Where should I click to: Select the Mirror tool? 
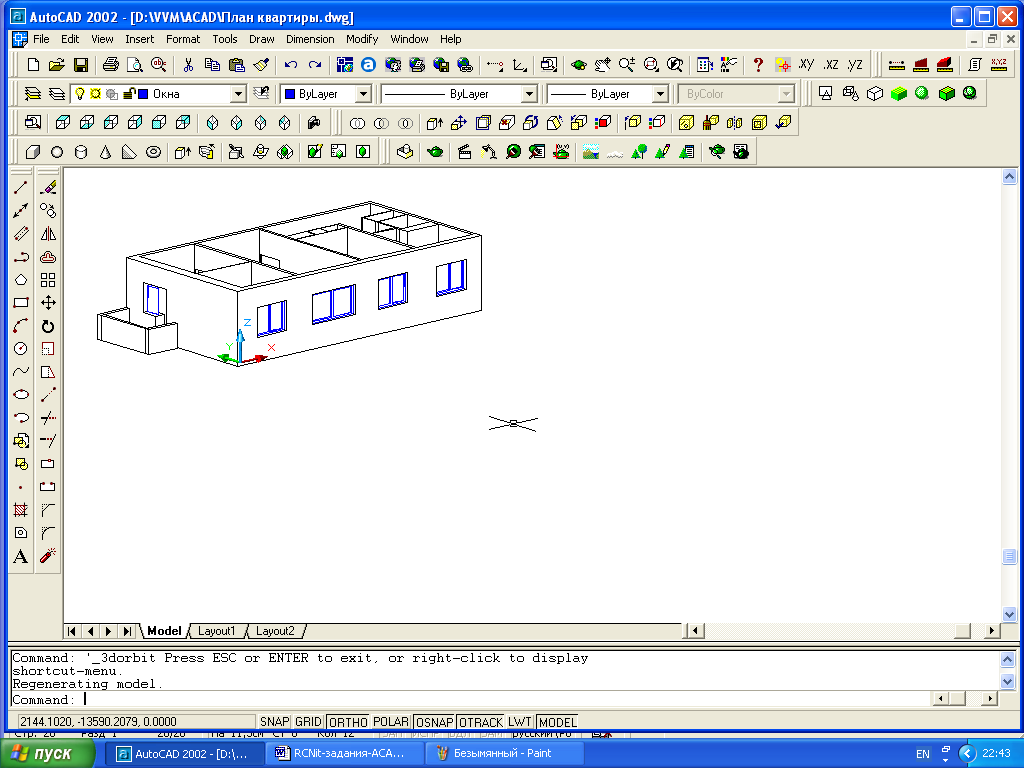48,234
